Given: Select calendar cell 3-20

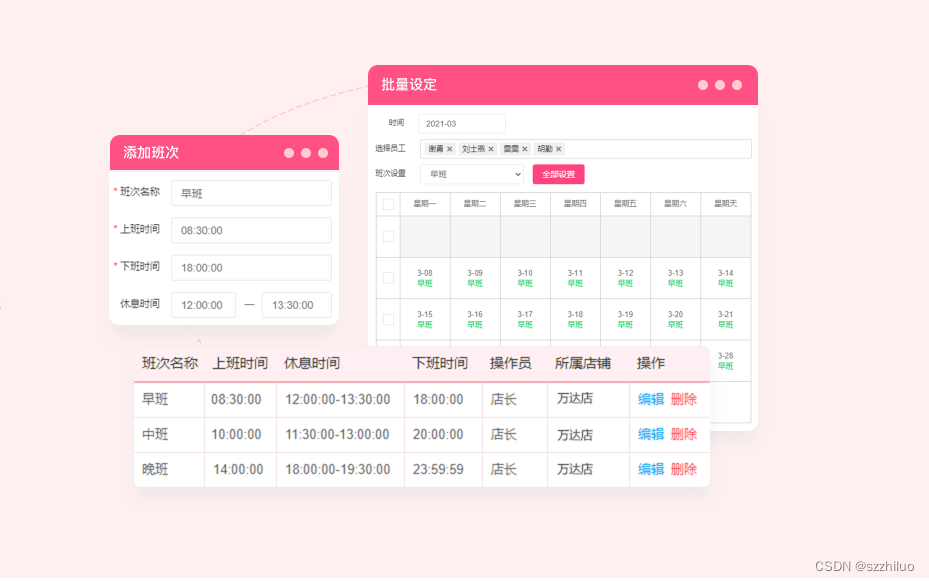Looking at the screenshot, I should (675, 319).
